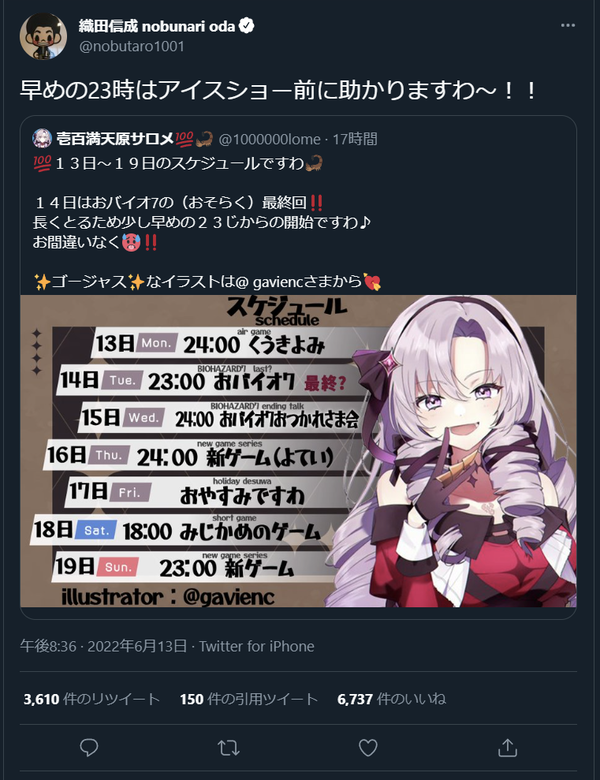Click the 午後8:36 · 2022年6月13日 timestamp

coord(103,646)
